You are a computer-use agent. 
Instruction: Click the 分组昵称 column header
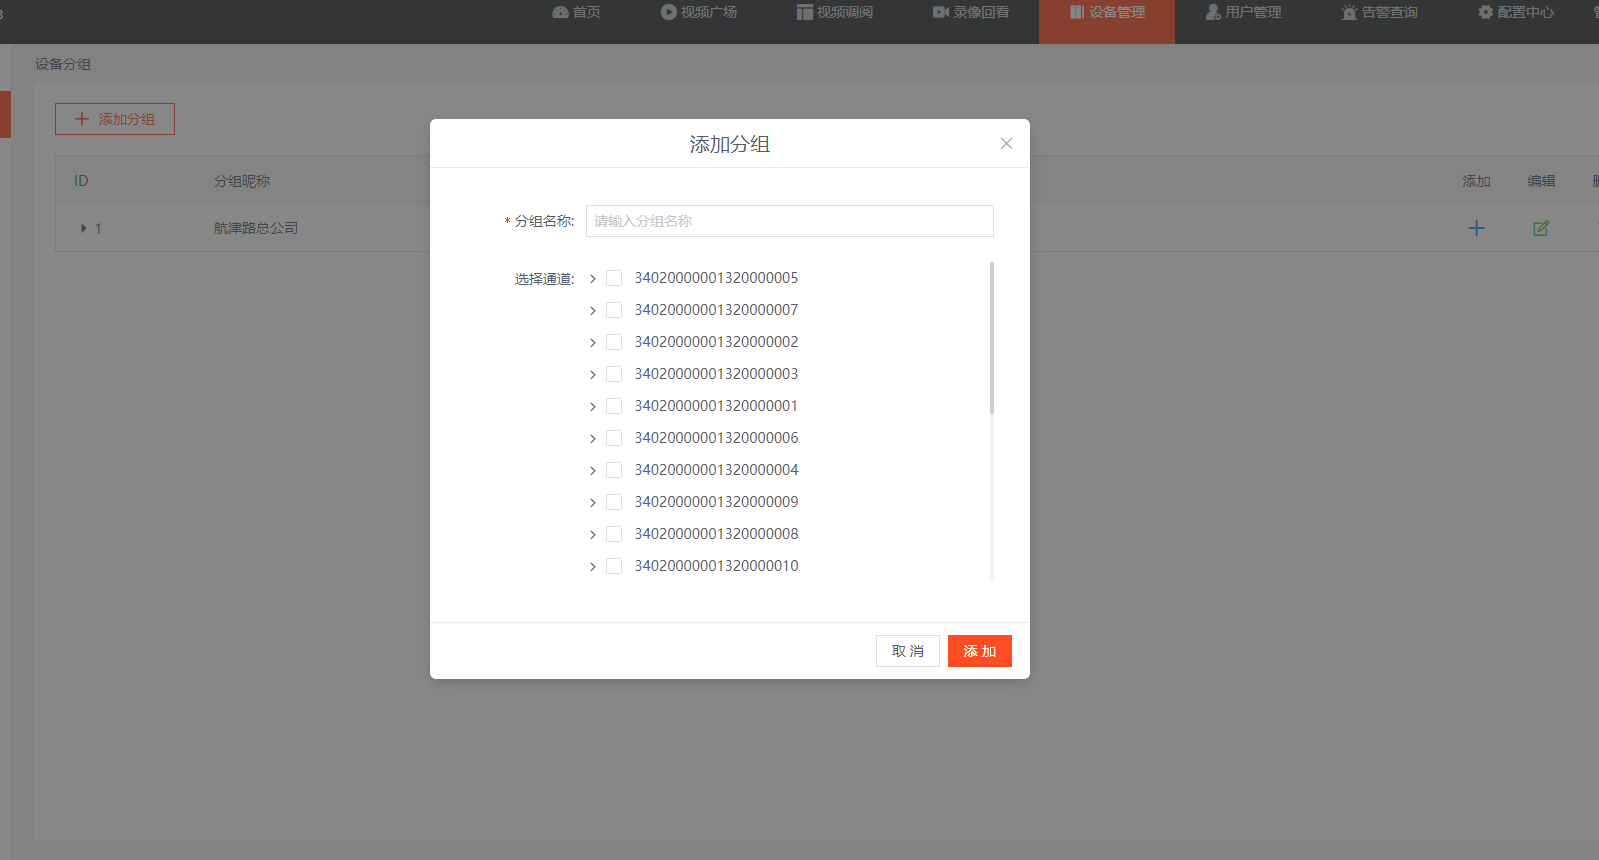(242, 181)
